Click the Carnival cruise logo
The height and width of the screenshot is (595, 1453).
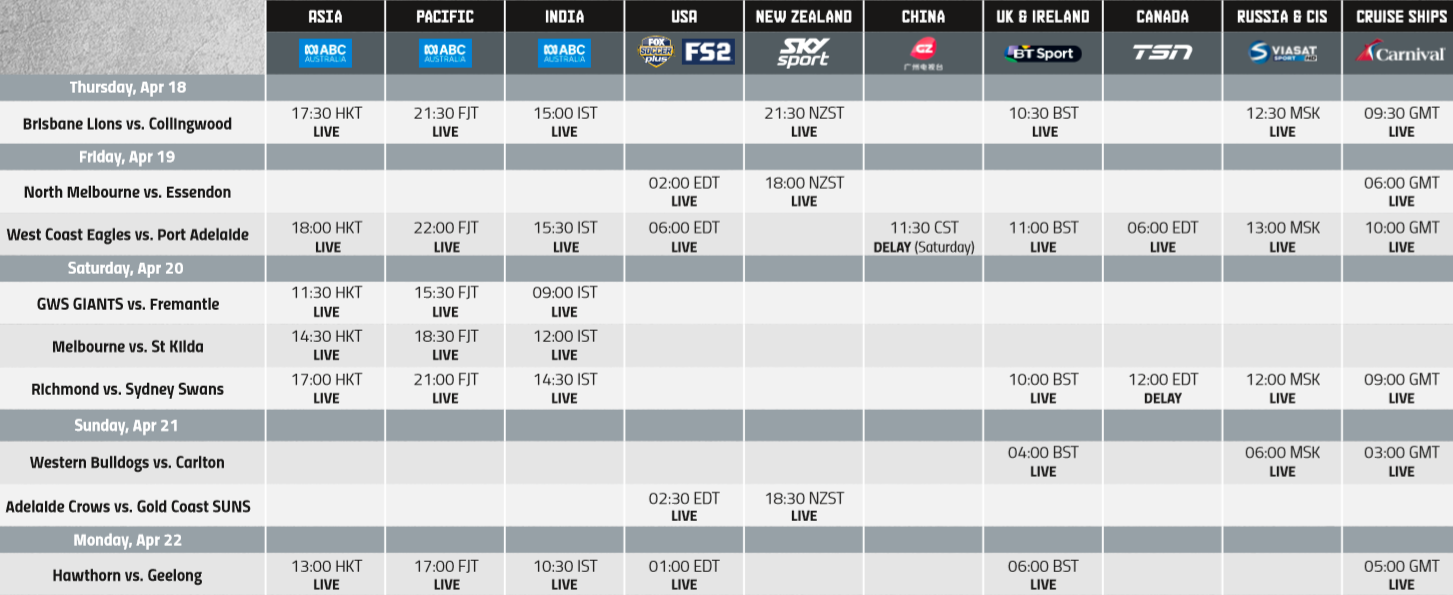click(1400, 53)
